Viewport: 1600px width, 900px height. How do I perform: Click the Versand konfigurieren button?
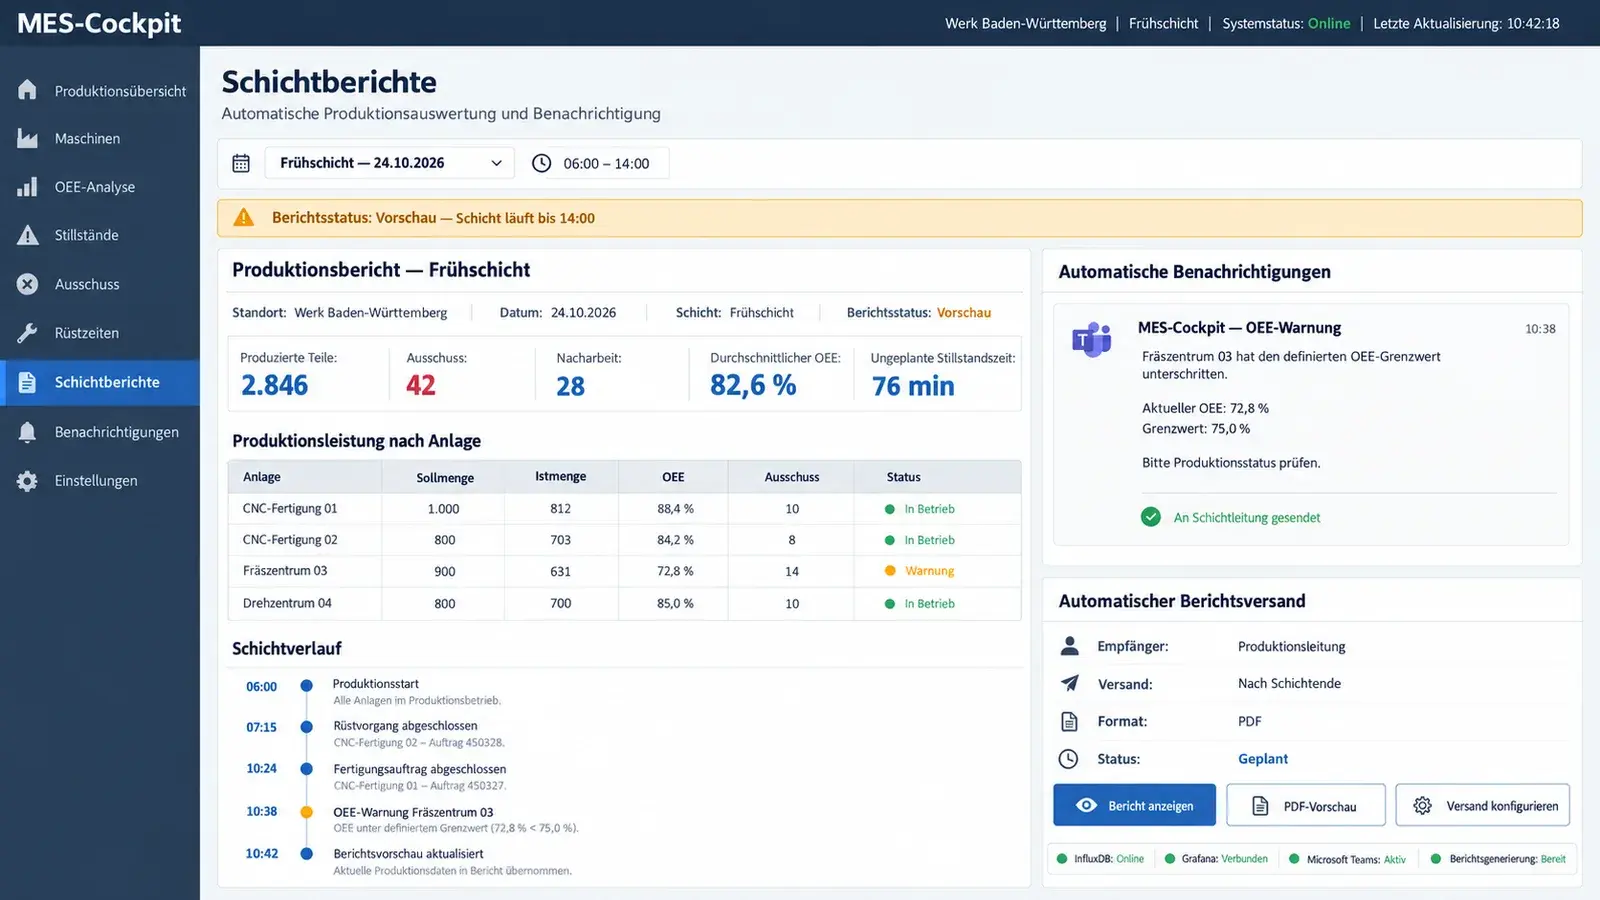pyautogui.click(x=1483, y=805)
